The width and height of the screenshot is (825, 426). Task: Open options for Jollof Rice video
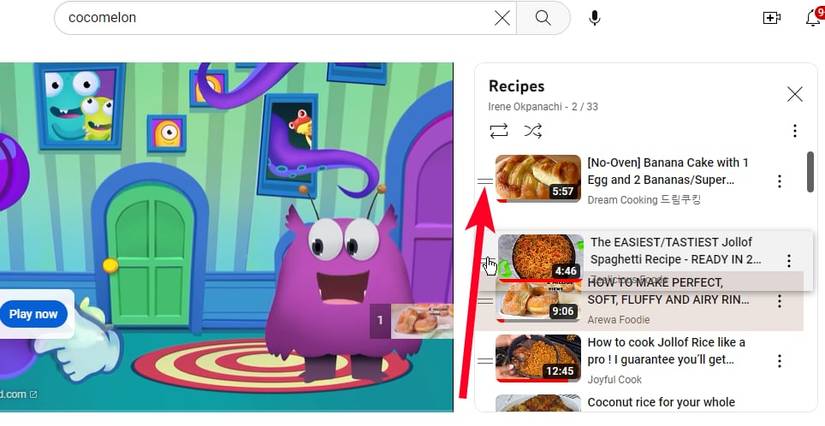(x=779, y=361)
